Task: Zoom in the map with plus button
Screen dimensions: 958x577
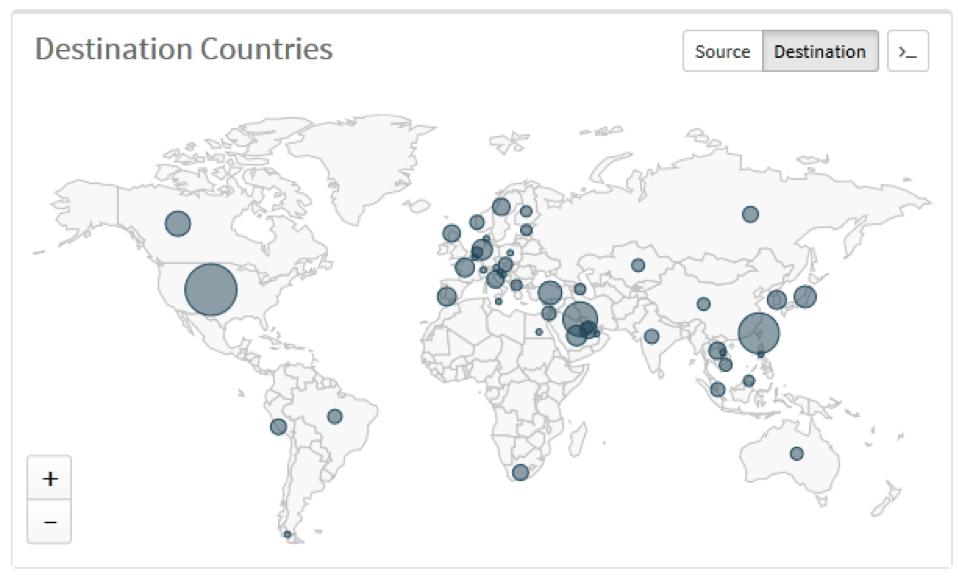Action: (49, 478)
